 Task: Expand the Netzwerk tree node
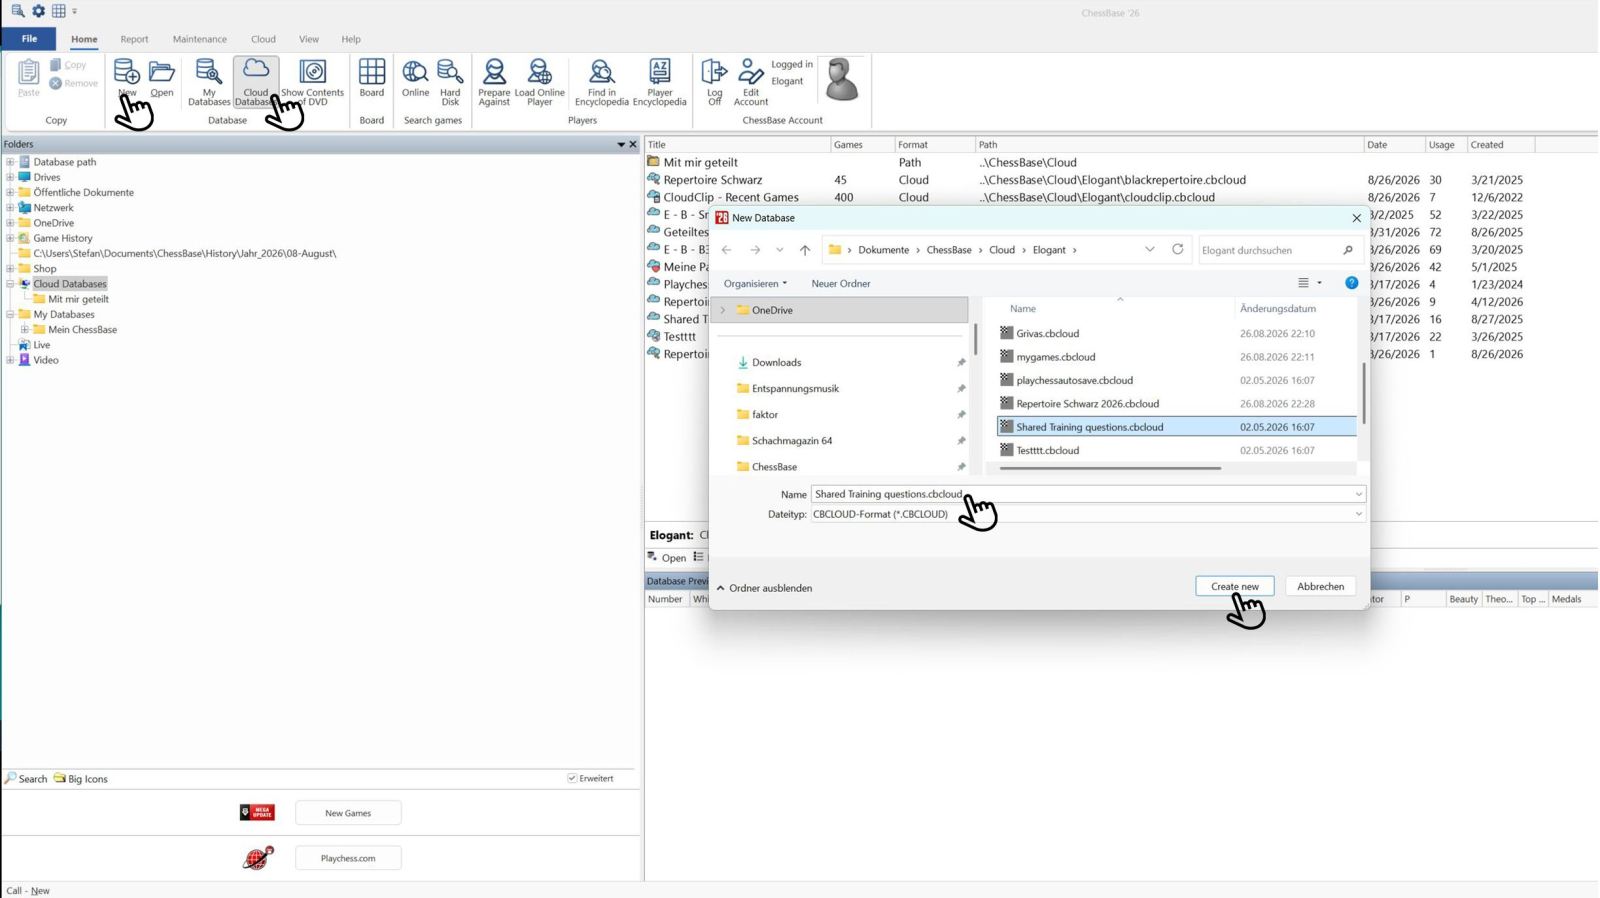(10, 208)
